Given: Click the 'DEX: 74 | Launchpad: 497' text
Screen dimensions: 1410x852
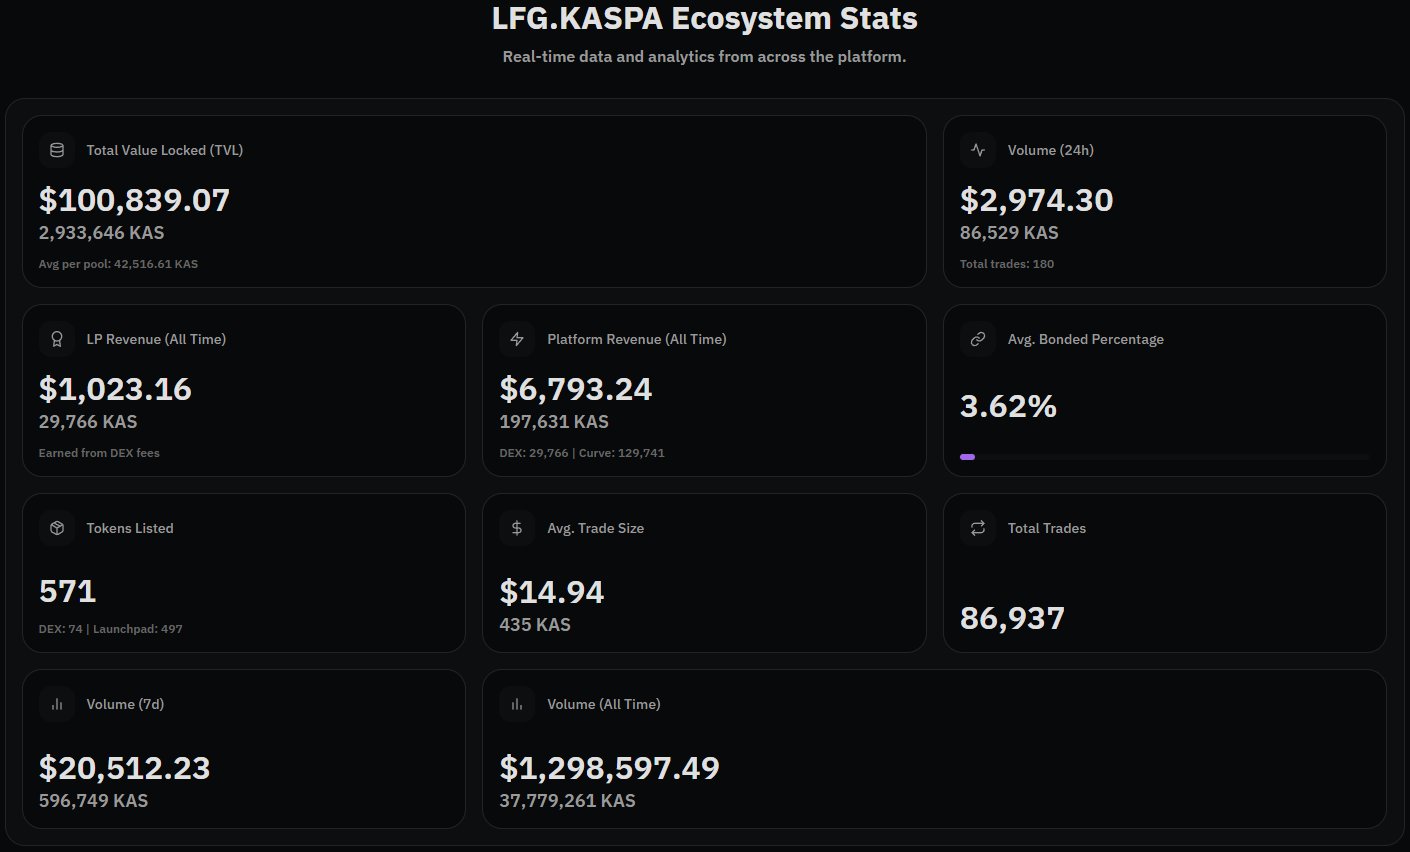Looking at the screenshot, I should [110, 629].
